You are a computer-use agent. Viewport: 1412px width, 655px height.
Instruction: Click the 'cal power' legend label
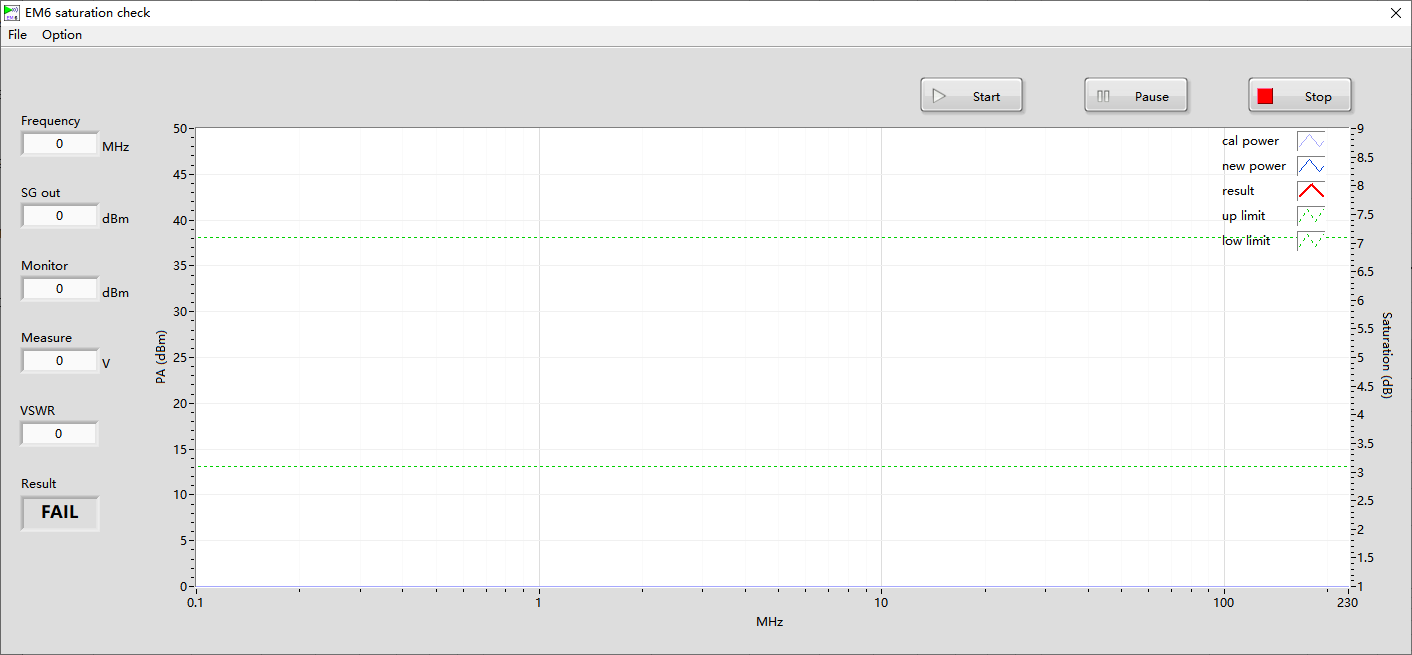tap(1250, 141)
